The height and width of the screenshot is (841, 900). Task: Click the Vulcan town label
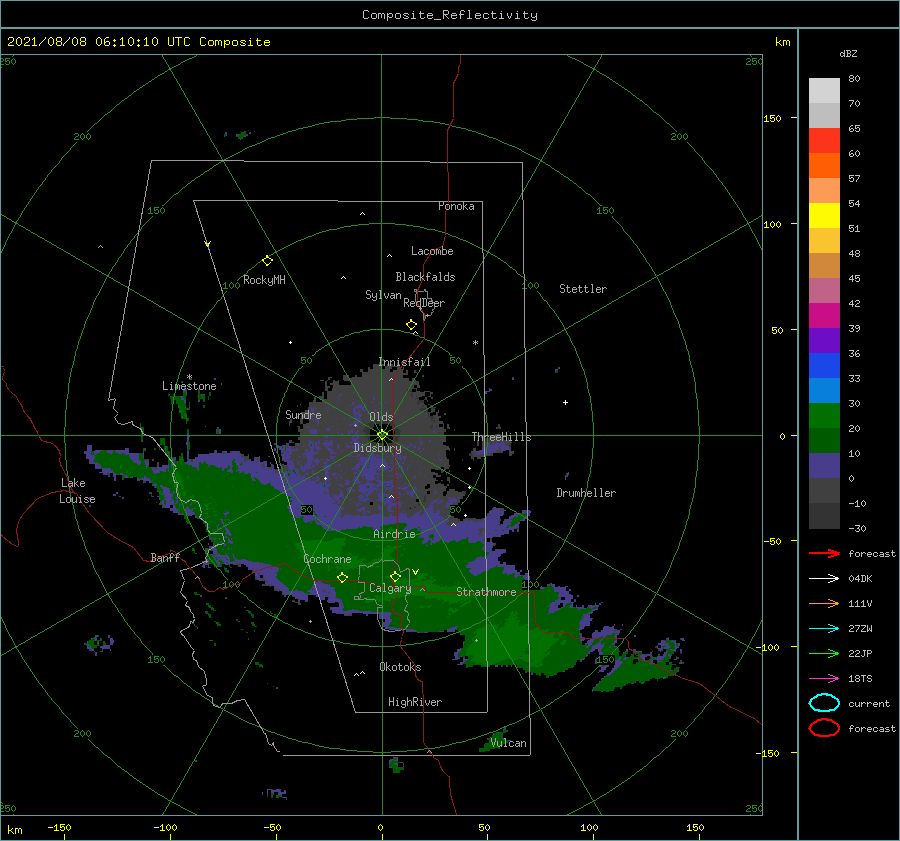click(508, 743)
